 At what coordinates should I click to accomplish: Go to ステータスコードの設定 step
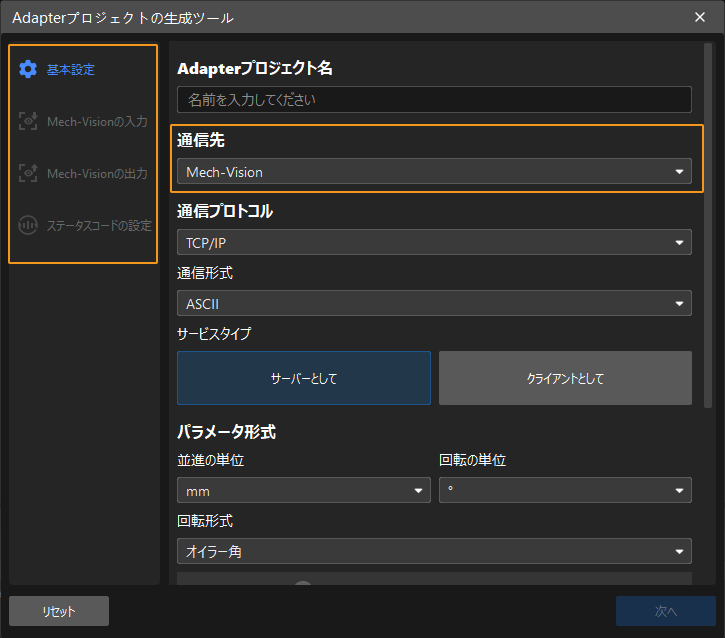pyautogui.click(x=99, y=226)
